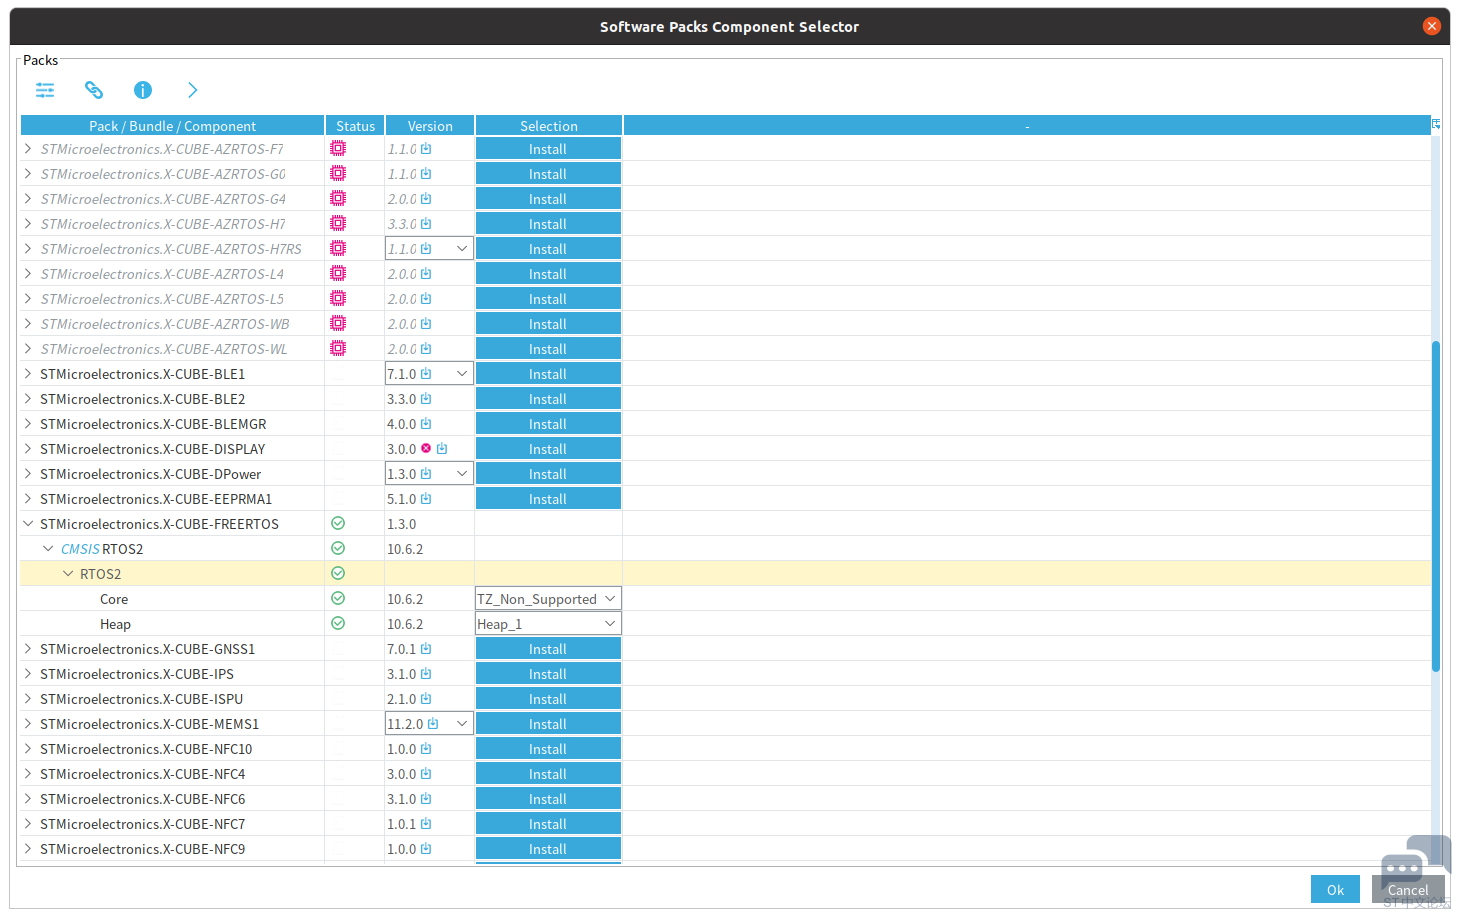Collapse the RTOS2 component group

point(68,573)
